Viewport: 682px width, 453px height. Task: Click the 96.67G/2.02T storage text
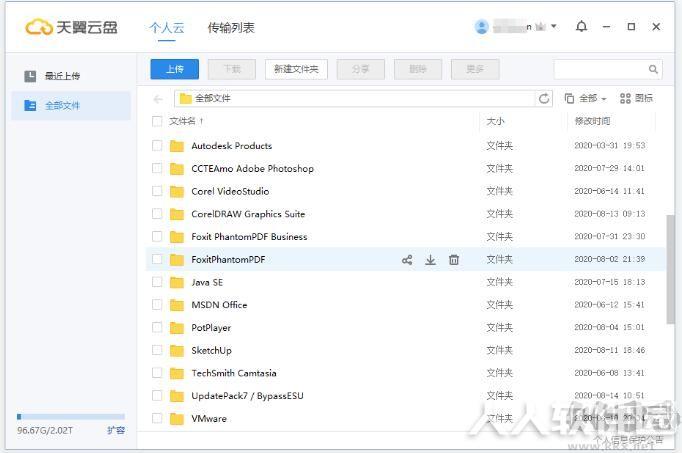[45, 430]
